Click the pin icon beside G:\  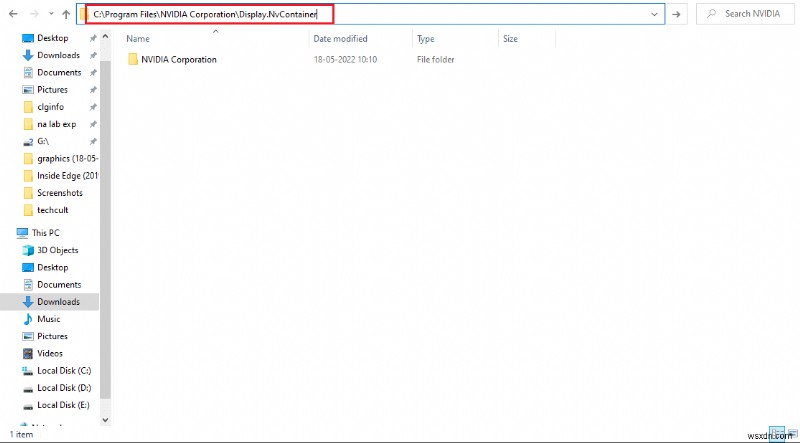[93, 141]
